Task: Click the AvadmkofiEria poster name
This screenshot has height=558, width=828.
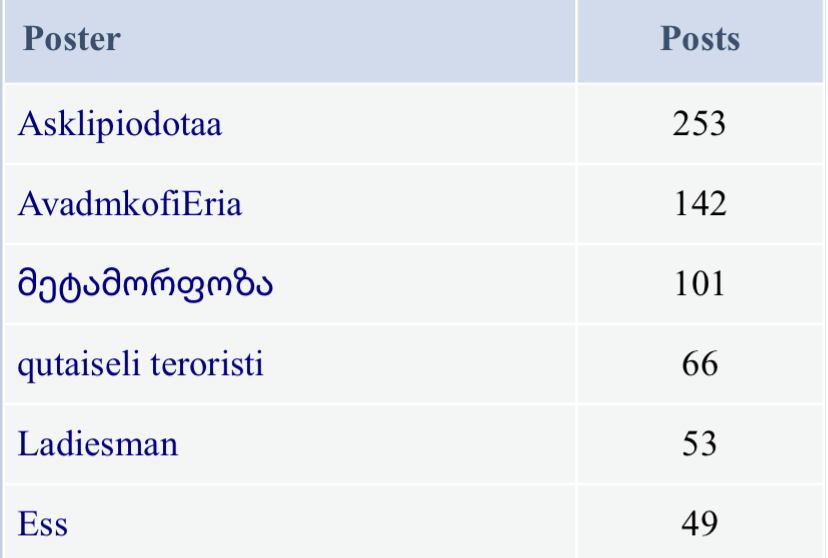Action: point(130,204)
